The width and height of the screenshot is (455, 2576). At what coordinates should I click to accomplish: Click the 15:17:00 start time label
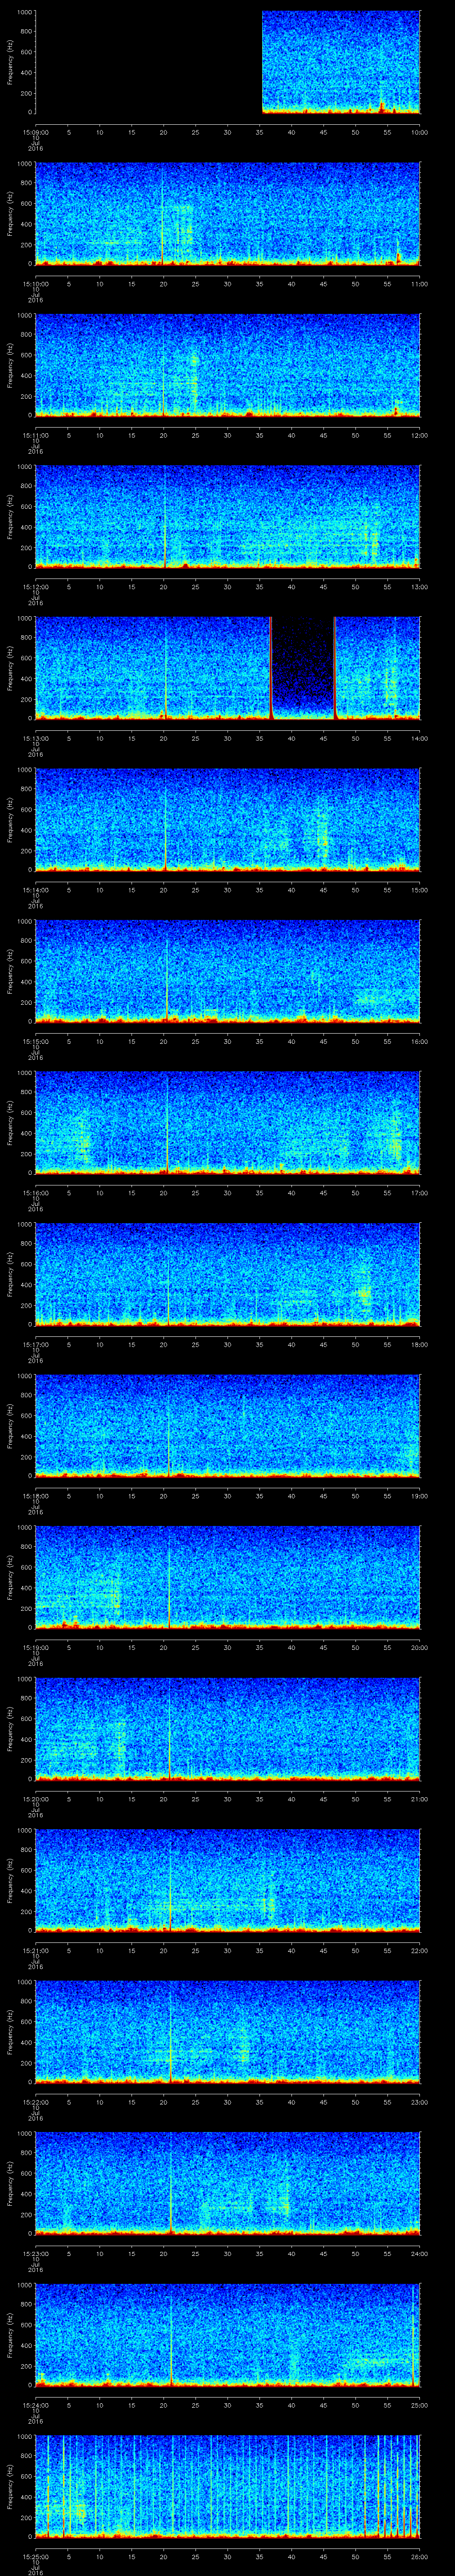tap(35, 1342)
